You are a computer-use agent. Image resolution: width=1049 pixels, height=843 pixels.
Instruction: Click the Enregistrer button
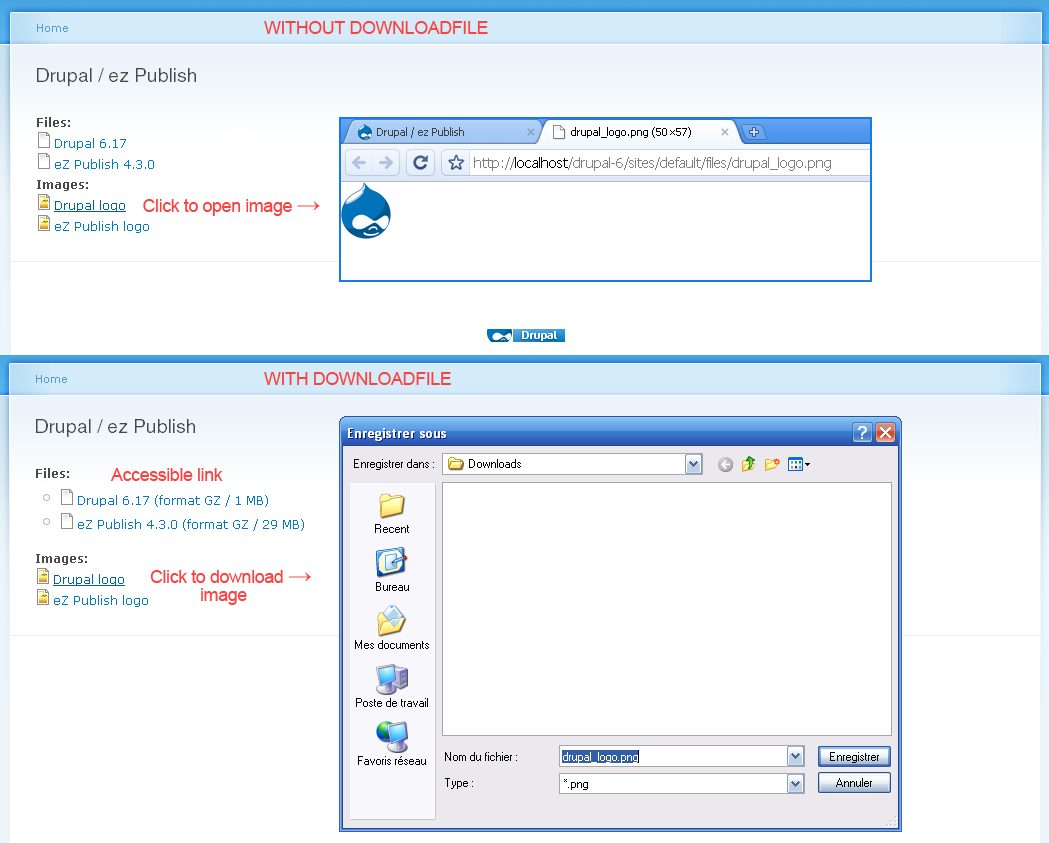tap(853, 756)
